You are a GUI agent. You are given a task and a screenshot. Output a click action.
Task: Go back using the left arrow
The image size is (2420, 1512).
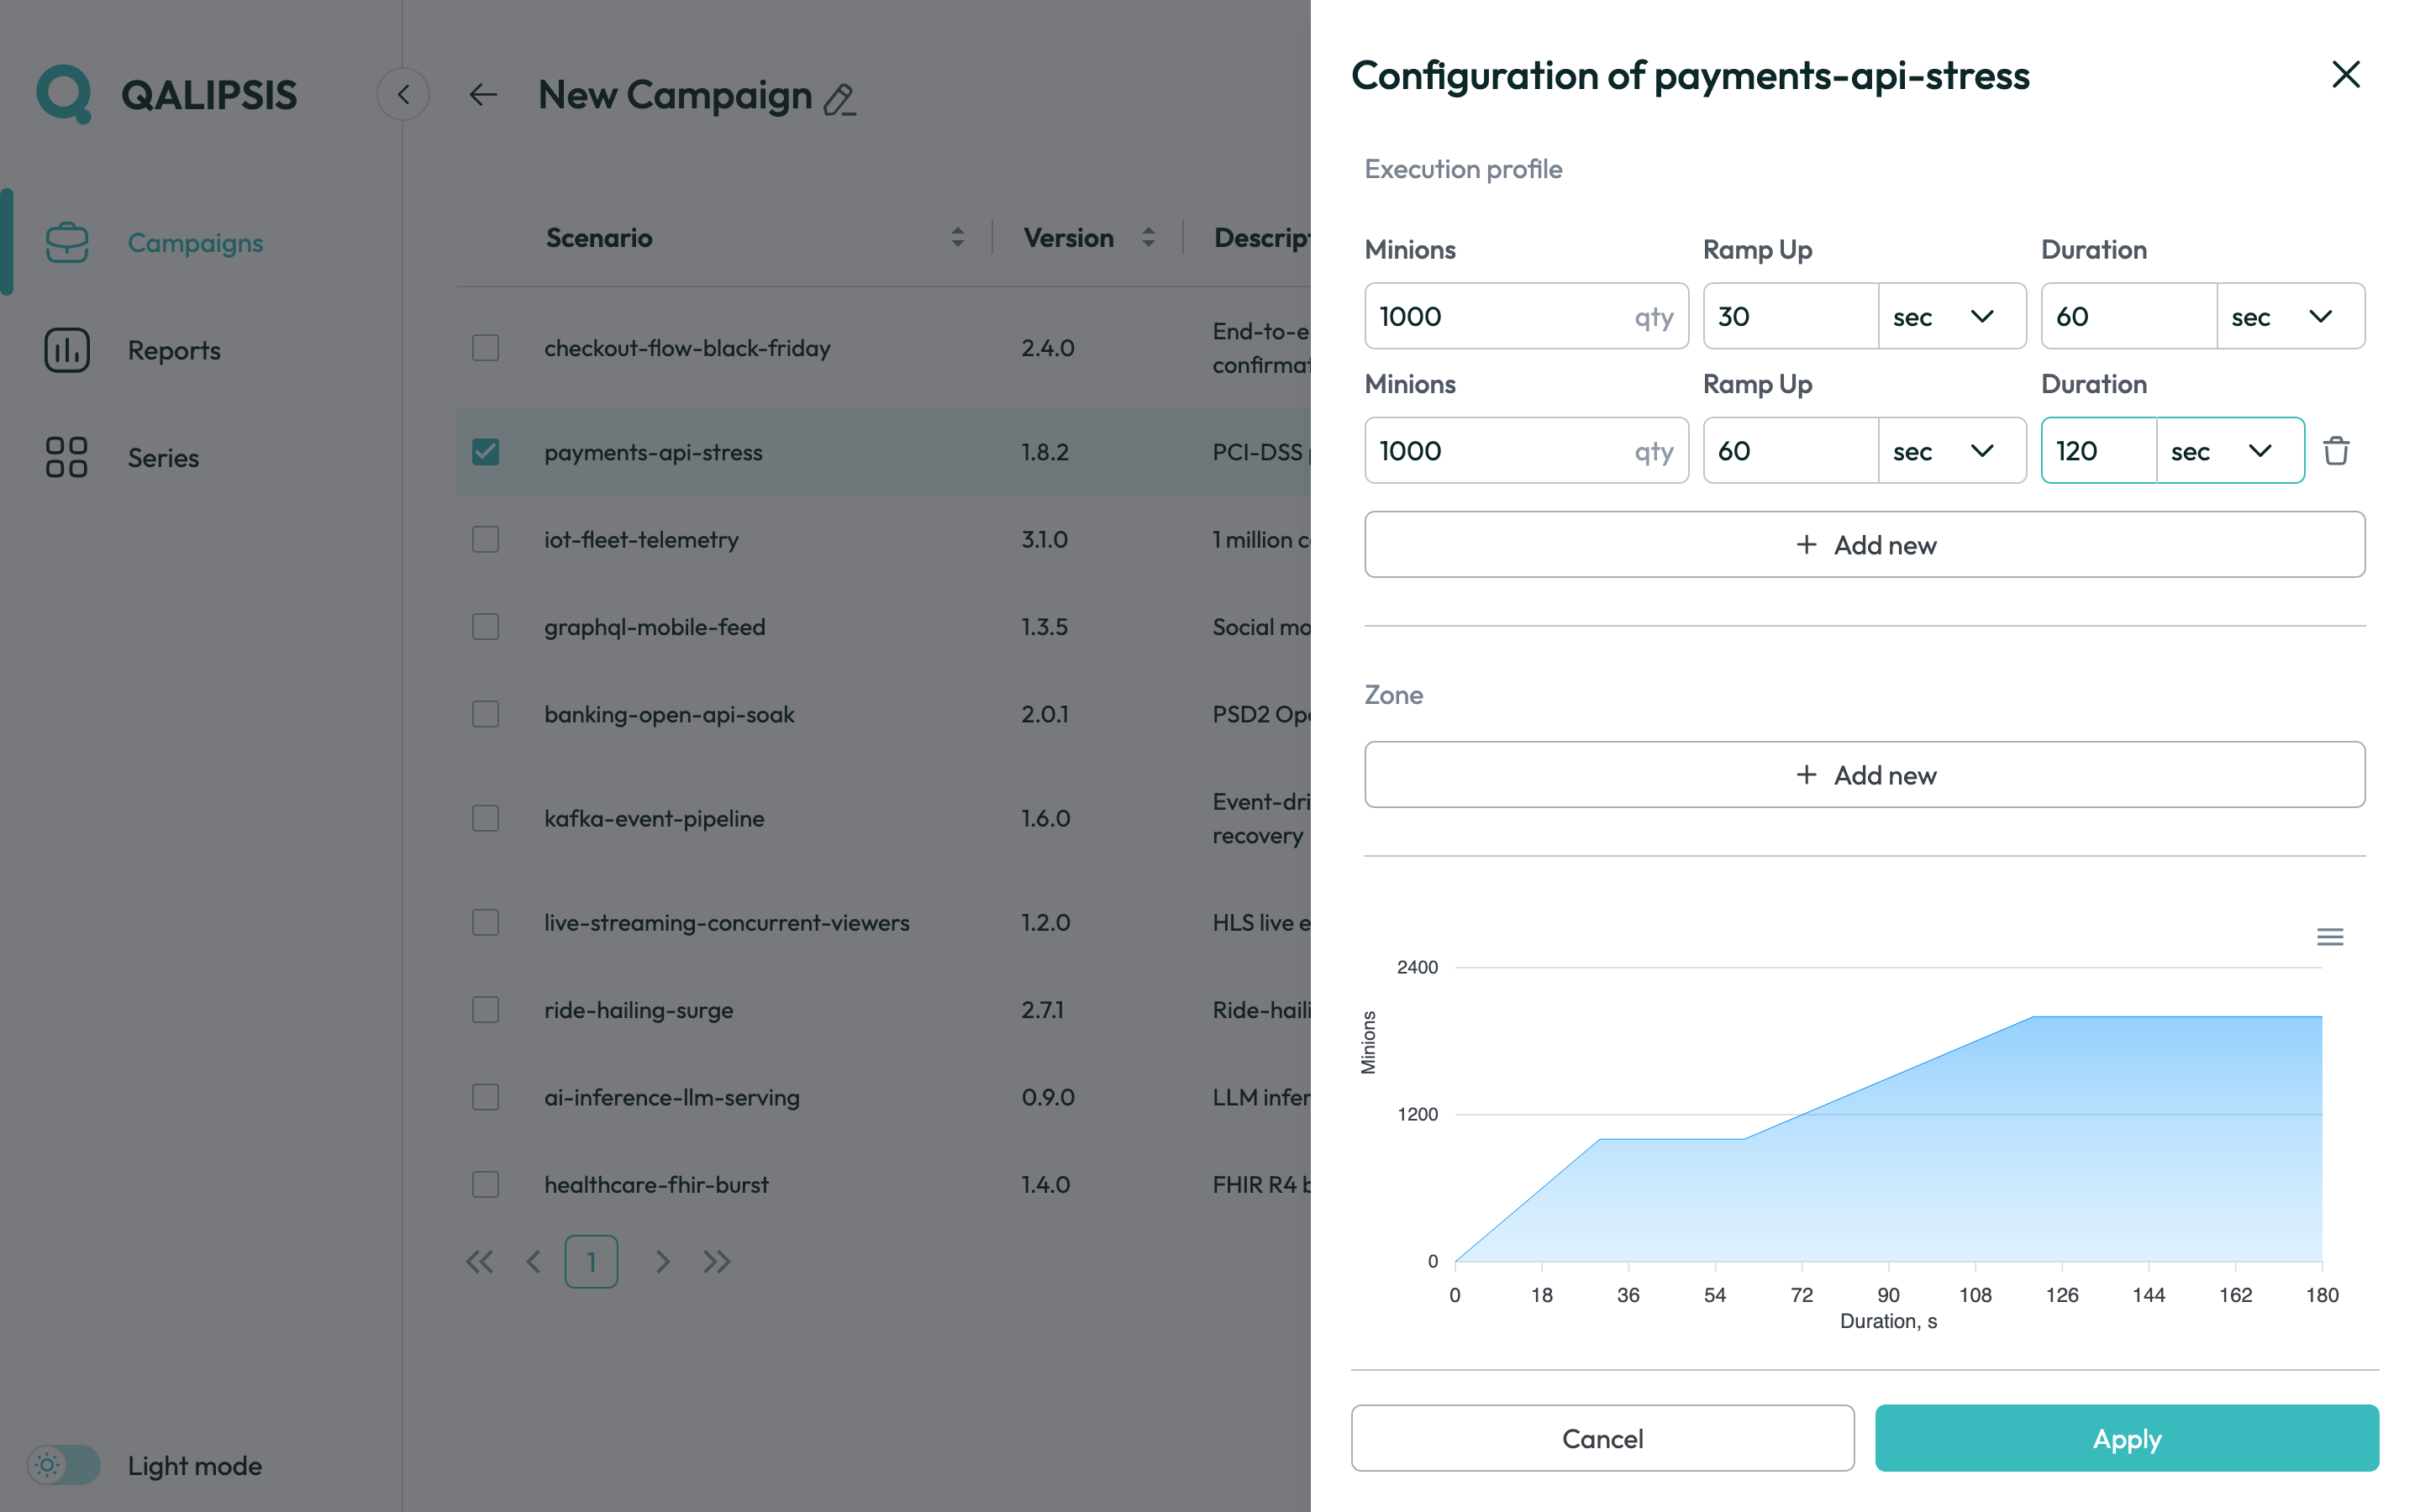click(x=484, y=95)
